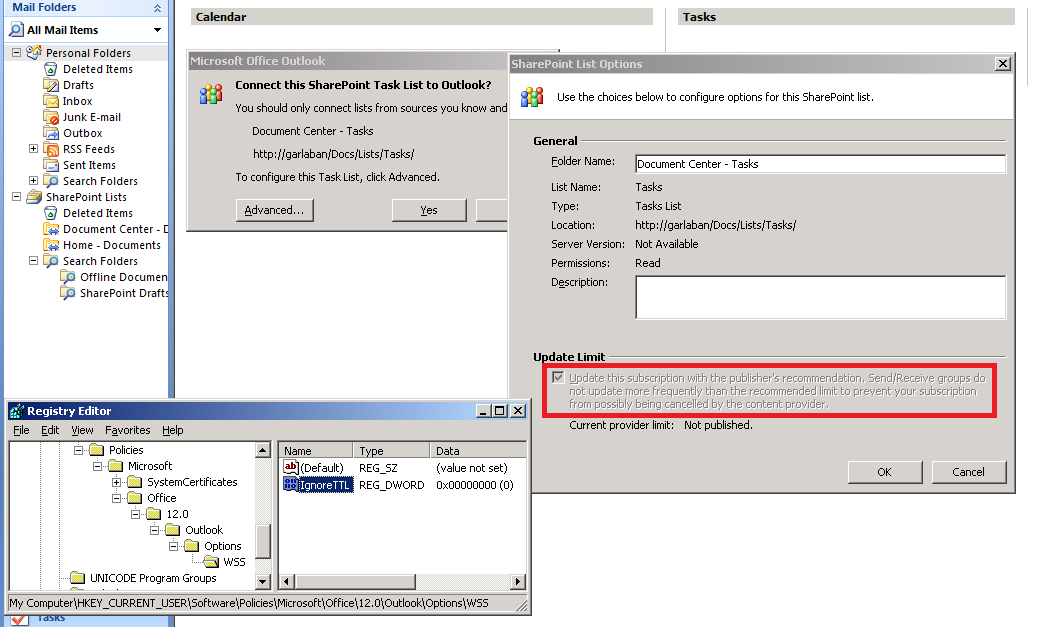
Task: Click the REG_SZ type cell
Action: click(x=378, y=468)
